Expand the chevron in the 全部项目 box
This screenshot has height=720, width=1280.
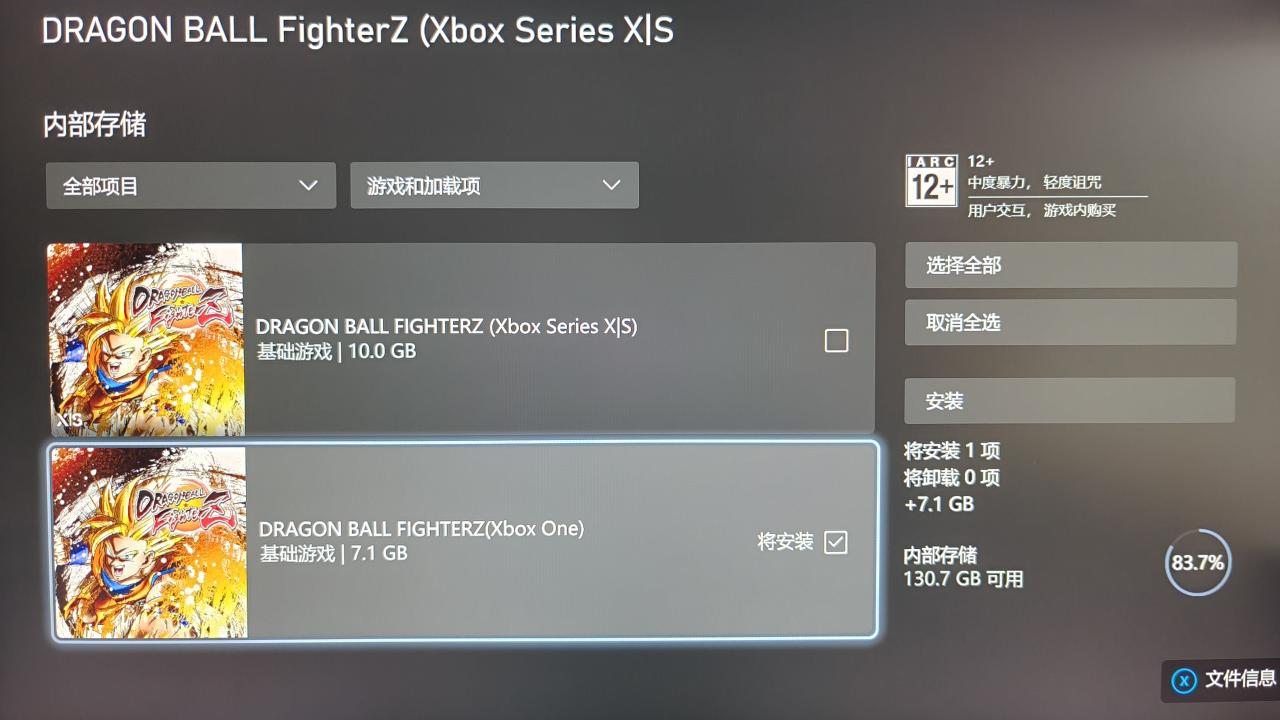308,186
